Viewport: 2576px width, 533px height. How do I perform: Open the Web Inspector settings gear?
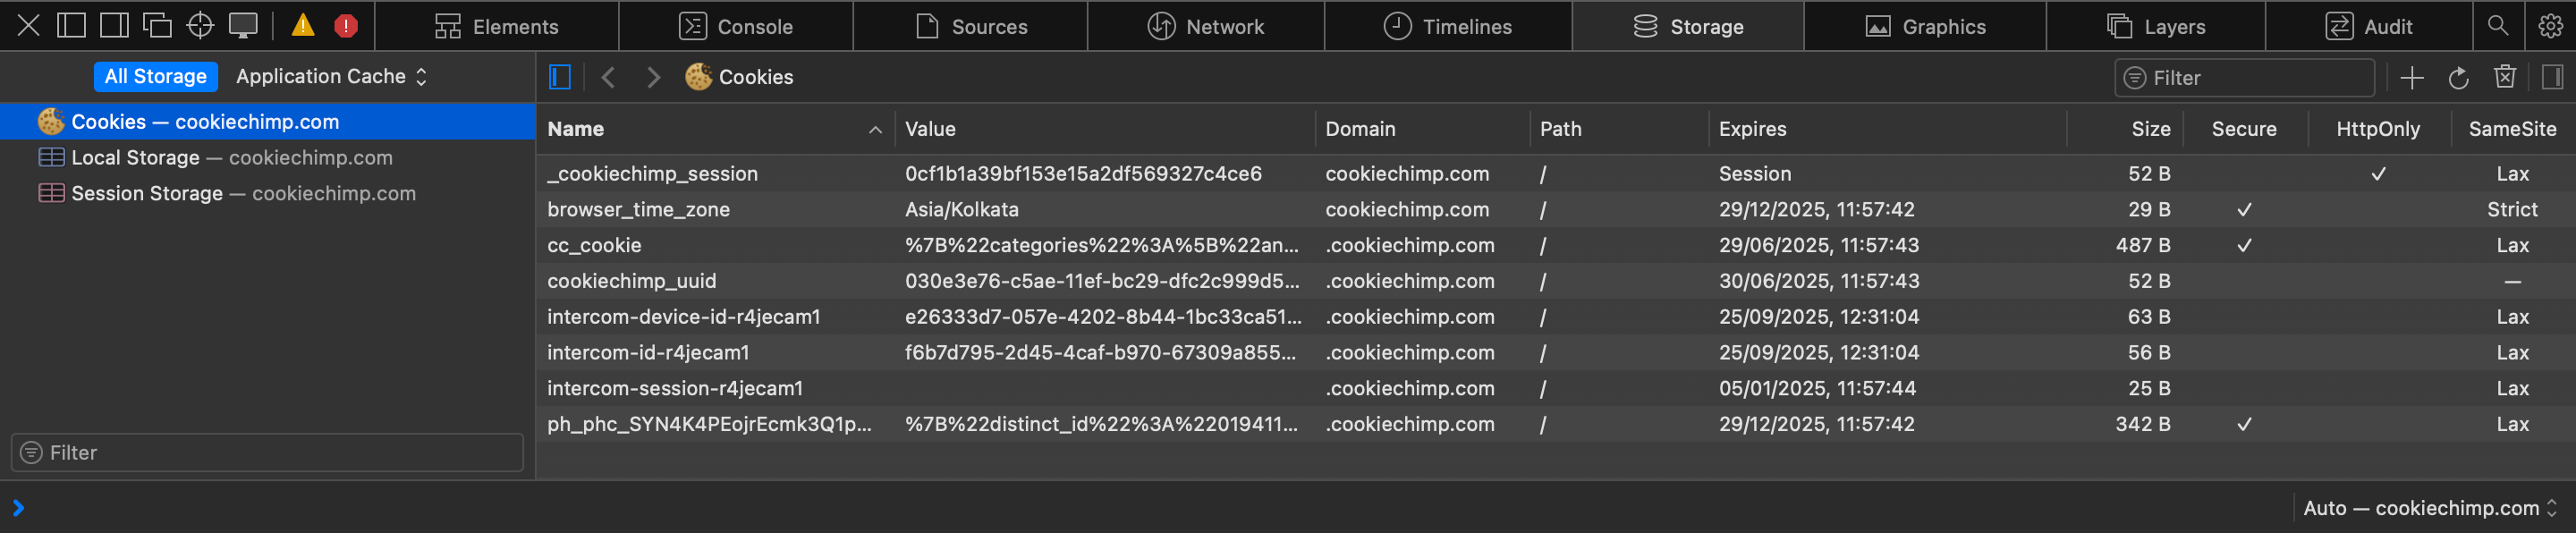2550,26
